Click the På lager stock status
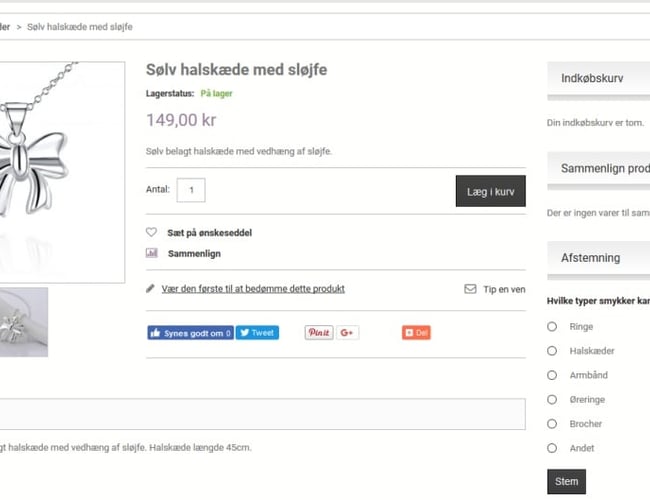Screen dimensions: 650x500 point(216,94)
